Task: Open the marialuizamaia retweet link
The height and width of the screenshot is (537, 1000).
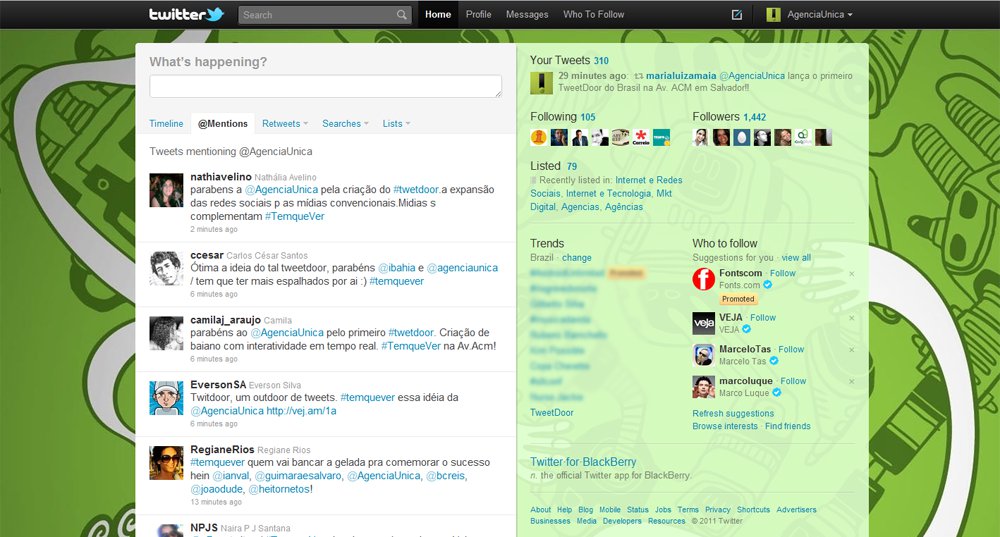Action: pyautogui.click(x=680, y=76)
